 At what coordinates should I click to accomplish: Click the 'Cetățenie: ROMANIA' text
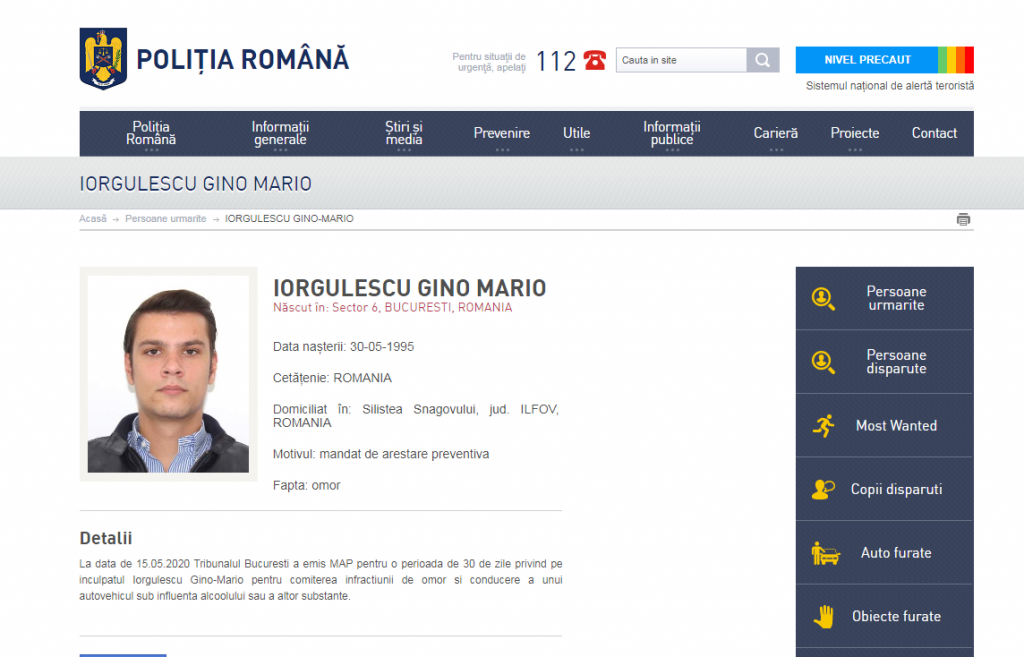click(x=332, y=378)
